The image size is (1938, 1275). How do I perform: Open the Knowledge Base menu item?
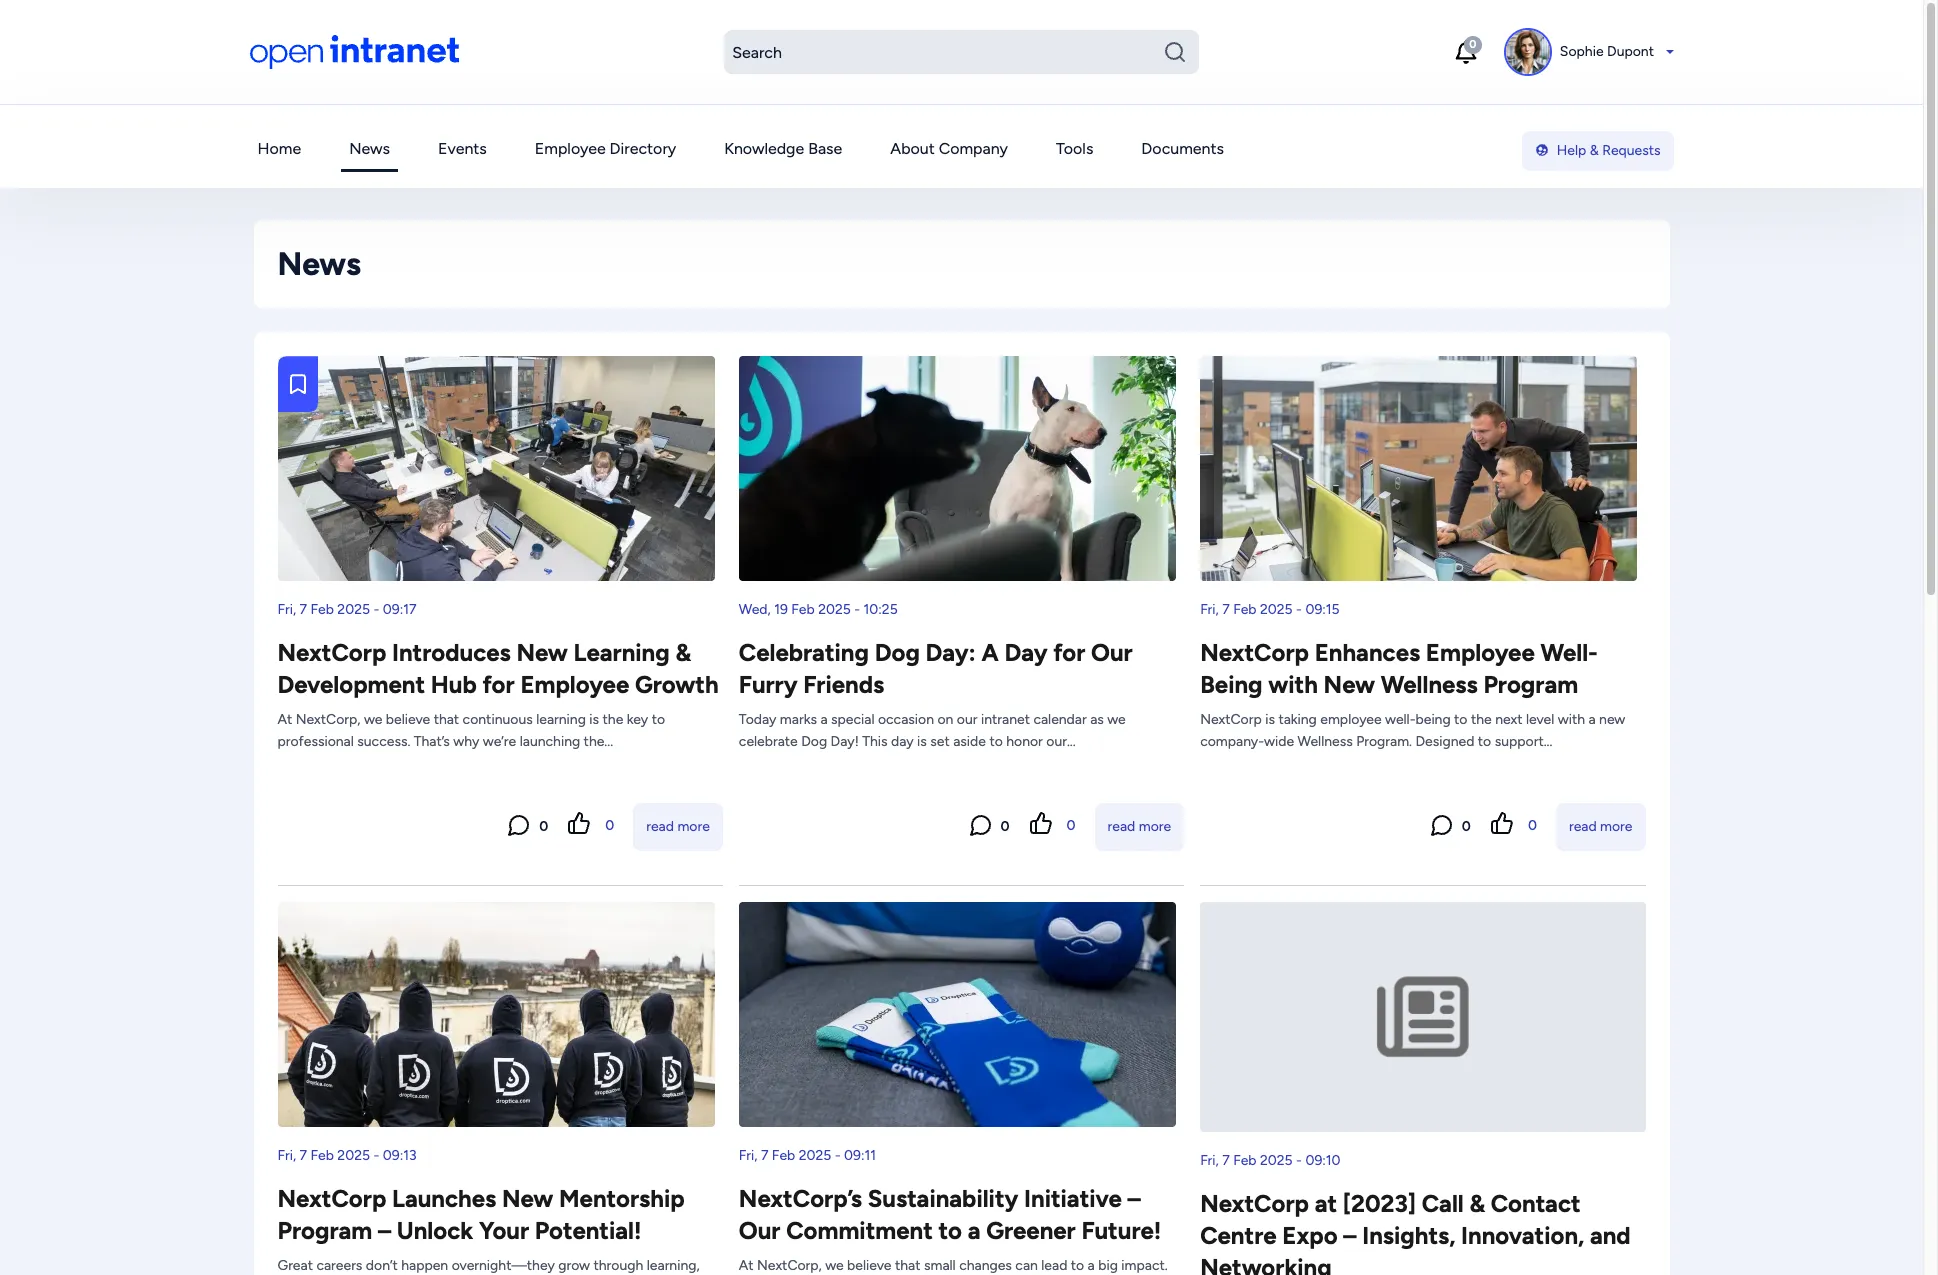point(783,148)
